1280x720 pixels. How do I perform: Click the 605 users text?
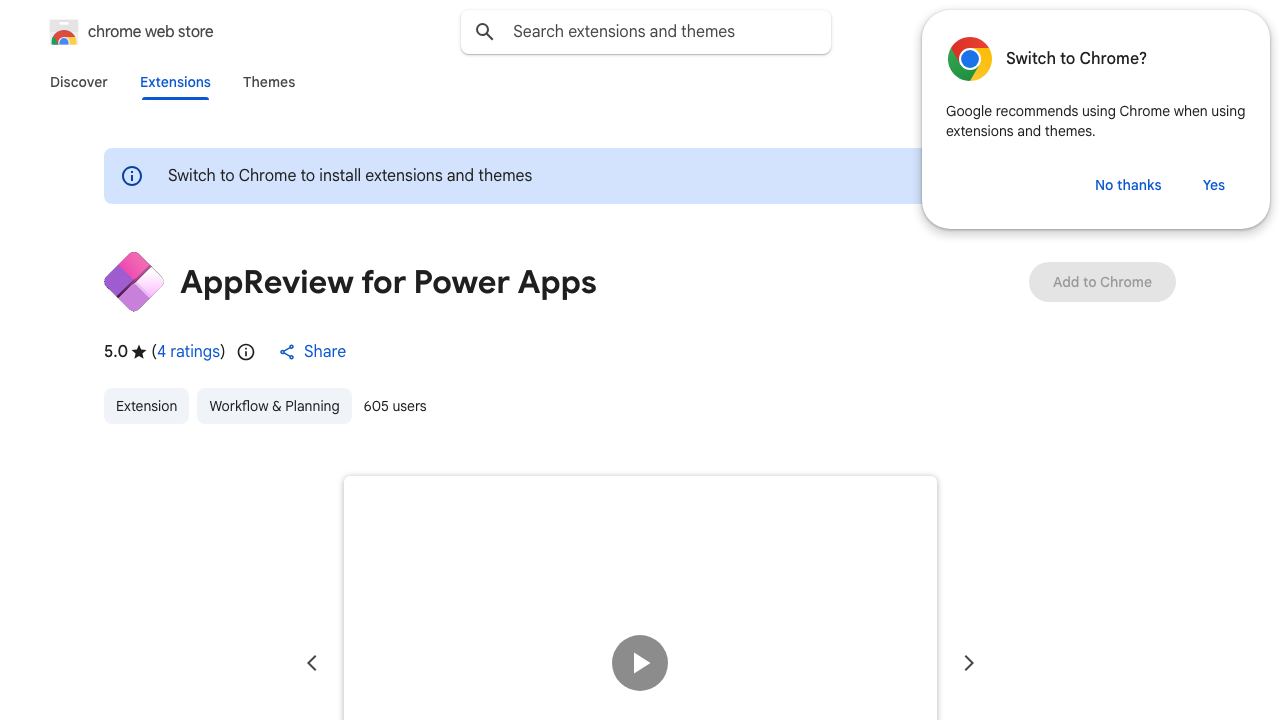click(x=395, y=406)
